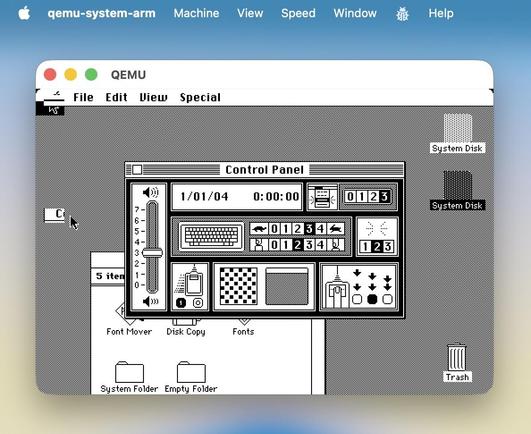
Task: Click the left finger icon in repeat-delay row
Action: [259, 245]
